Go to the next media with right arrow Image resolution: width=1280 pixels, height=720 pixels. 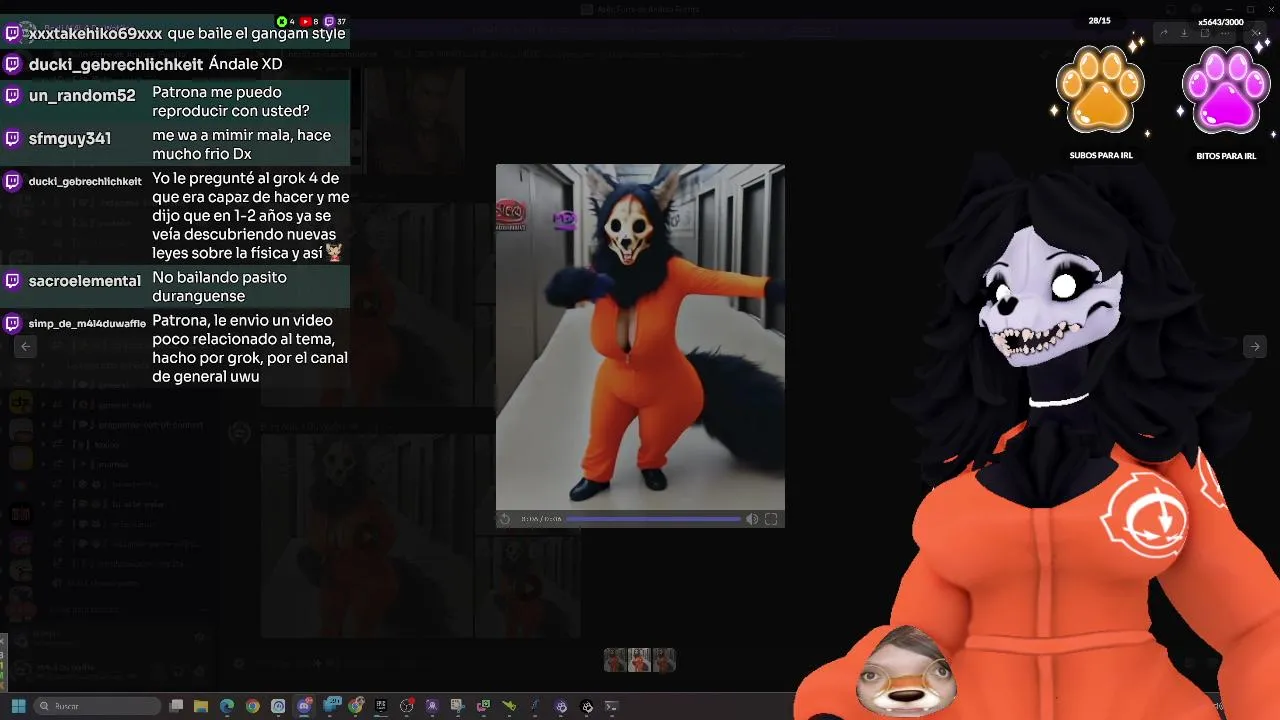pyautogui.click(x=1254, y=346)
